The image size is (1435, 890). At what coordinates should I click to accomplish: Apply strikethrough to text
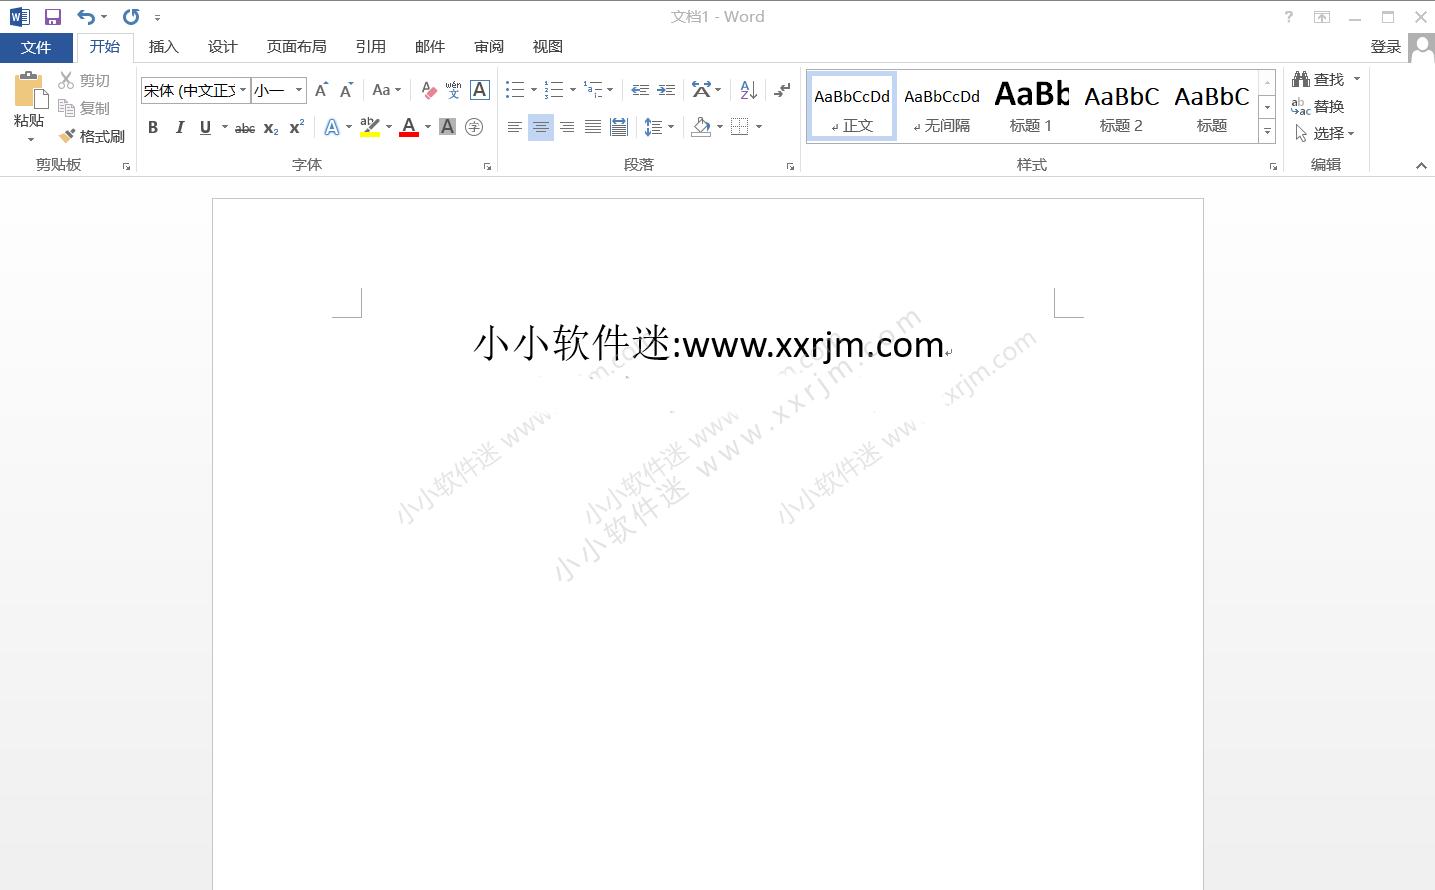click(x=244, y=127)
